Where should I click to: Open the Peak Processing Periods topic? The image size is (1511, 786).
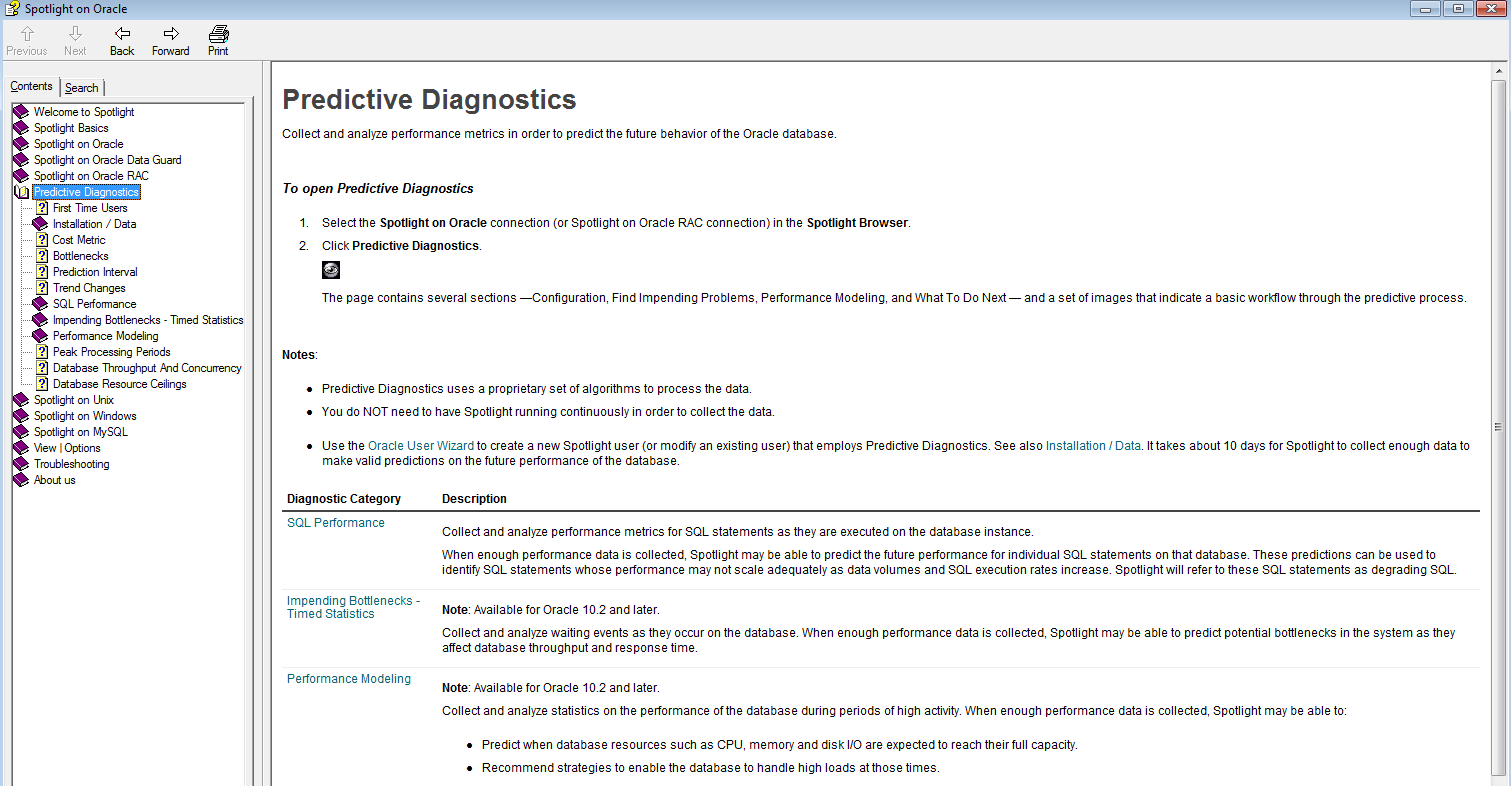pos(112,352)
